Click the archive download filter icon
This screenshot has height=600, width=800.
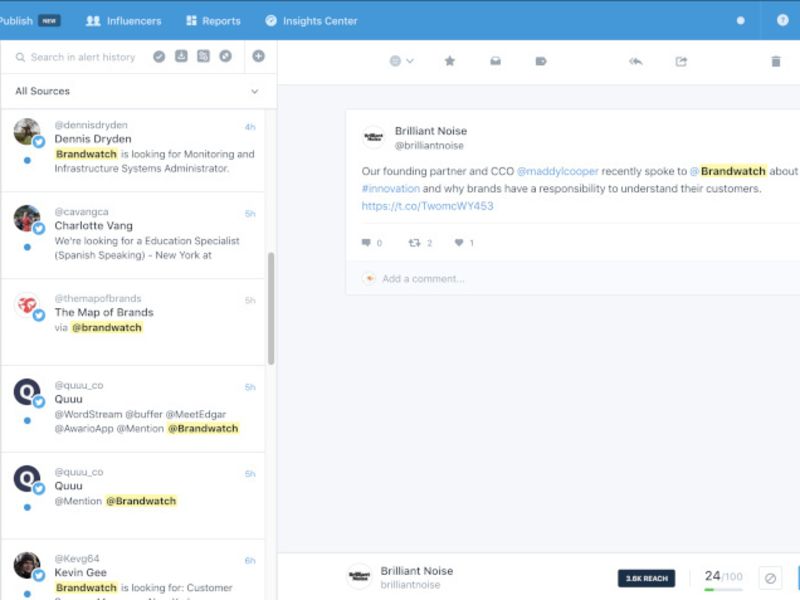point(181,57)
